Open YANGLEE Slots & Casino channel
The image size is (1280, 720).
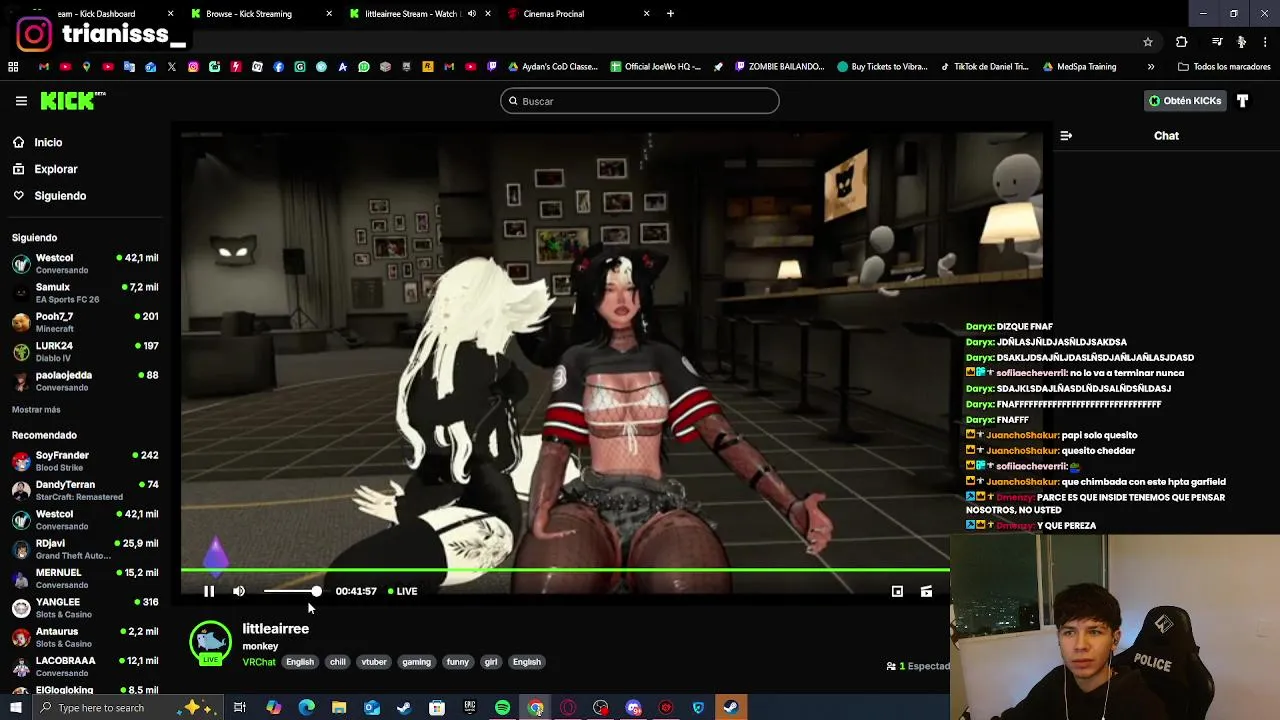click(x=85, y=608)
